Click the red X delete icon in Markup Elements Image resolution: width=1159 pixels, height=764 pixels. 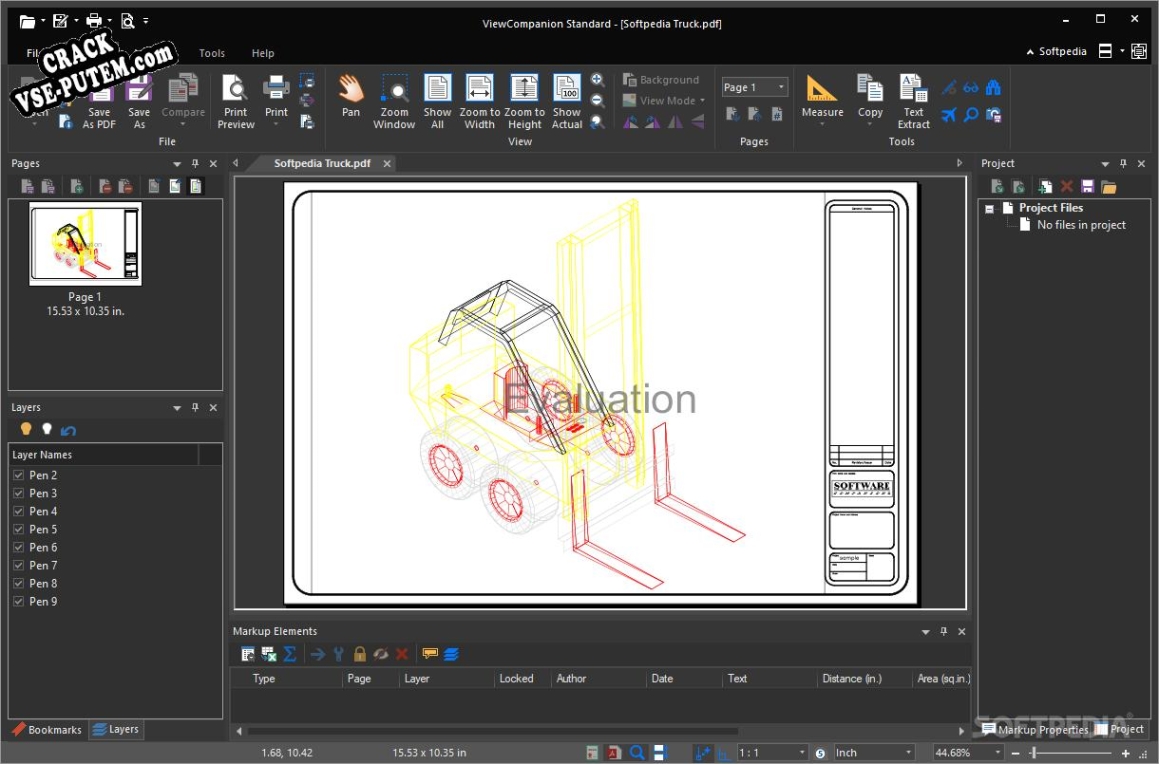point(402,654)
